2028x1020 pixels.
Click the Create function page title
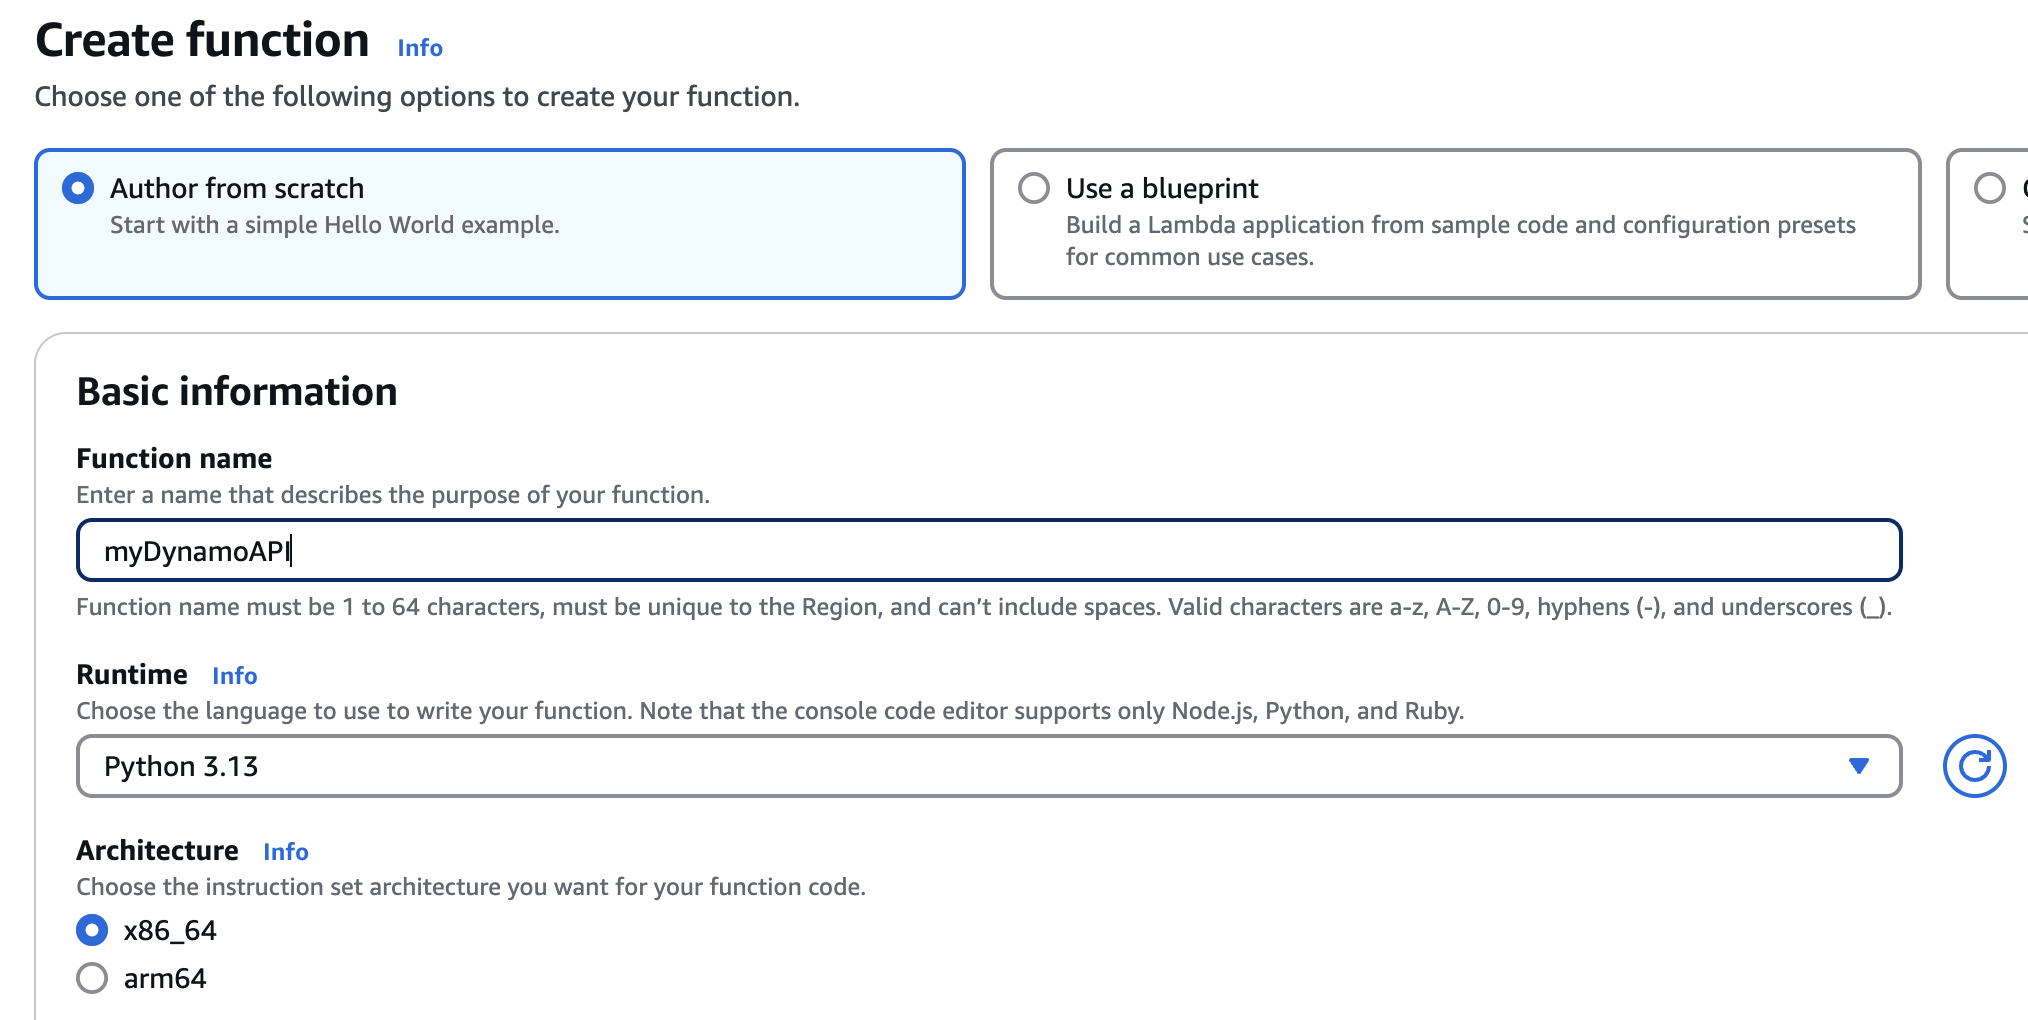[201, 40]
